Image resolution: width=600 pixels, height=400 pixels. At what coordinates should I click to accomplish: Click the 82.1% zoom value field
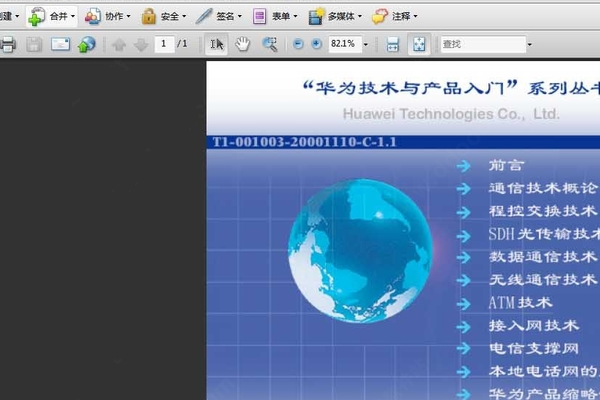tap(345, 44)
